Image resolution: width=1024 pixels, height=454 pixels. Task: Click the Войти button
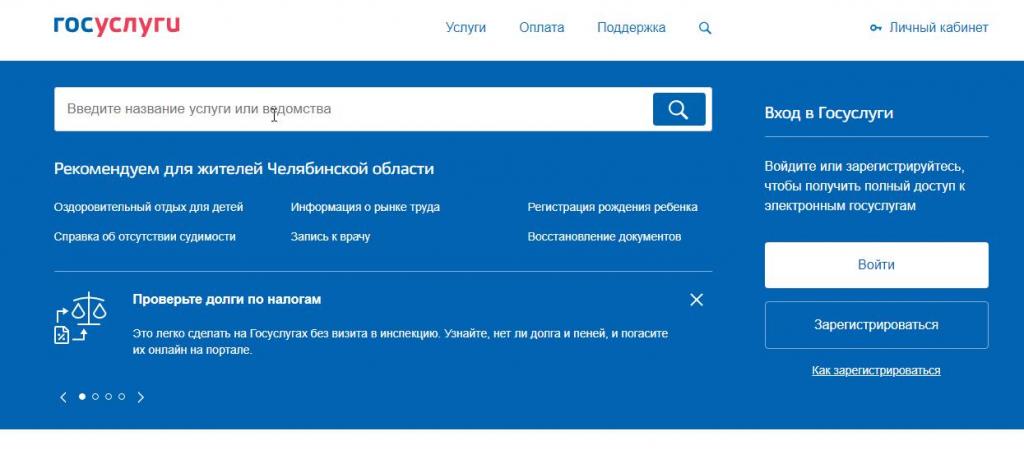click(x=876, y=265)
